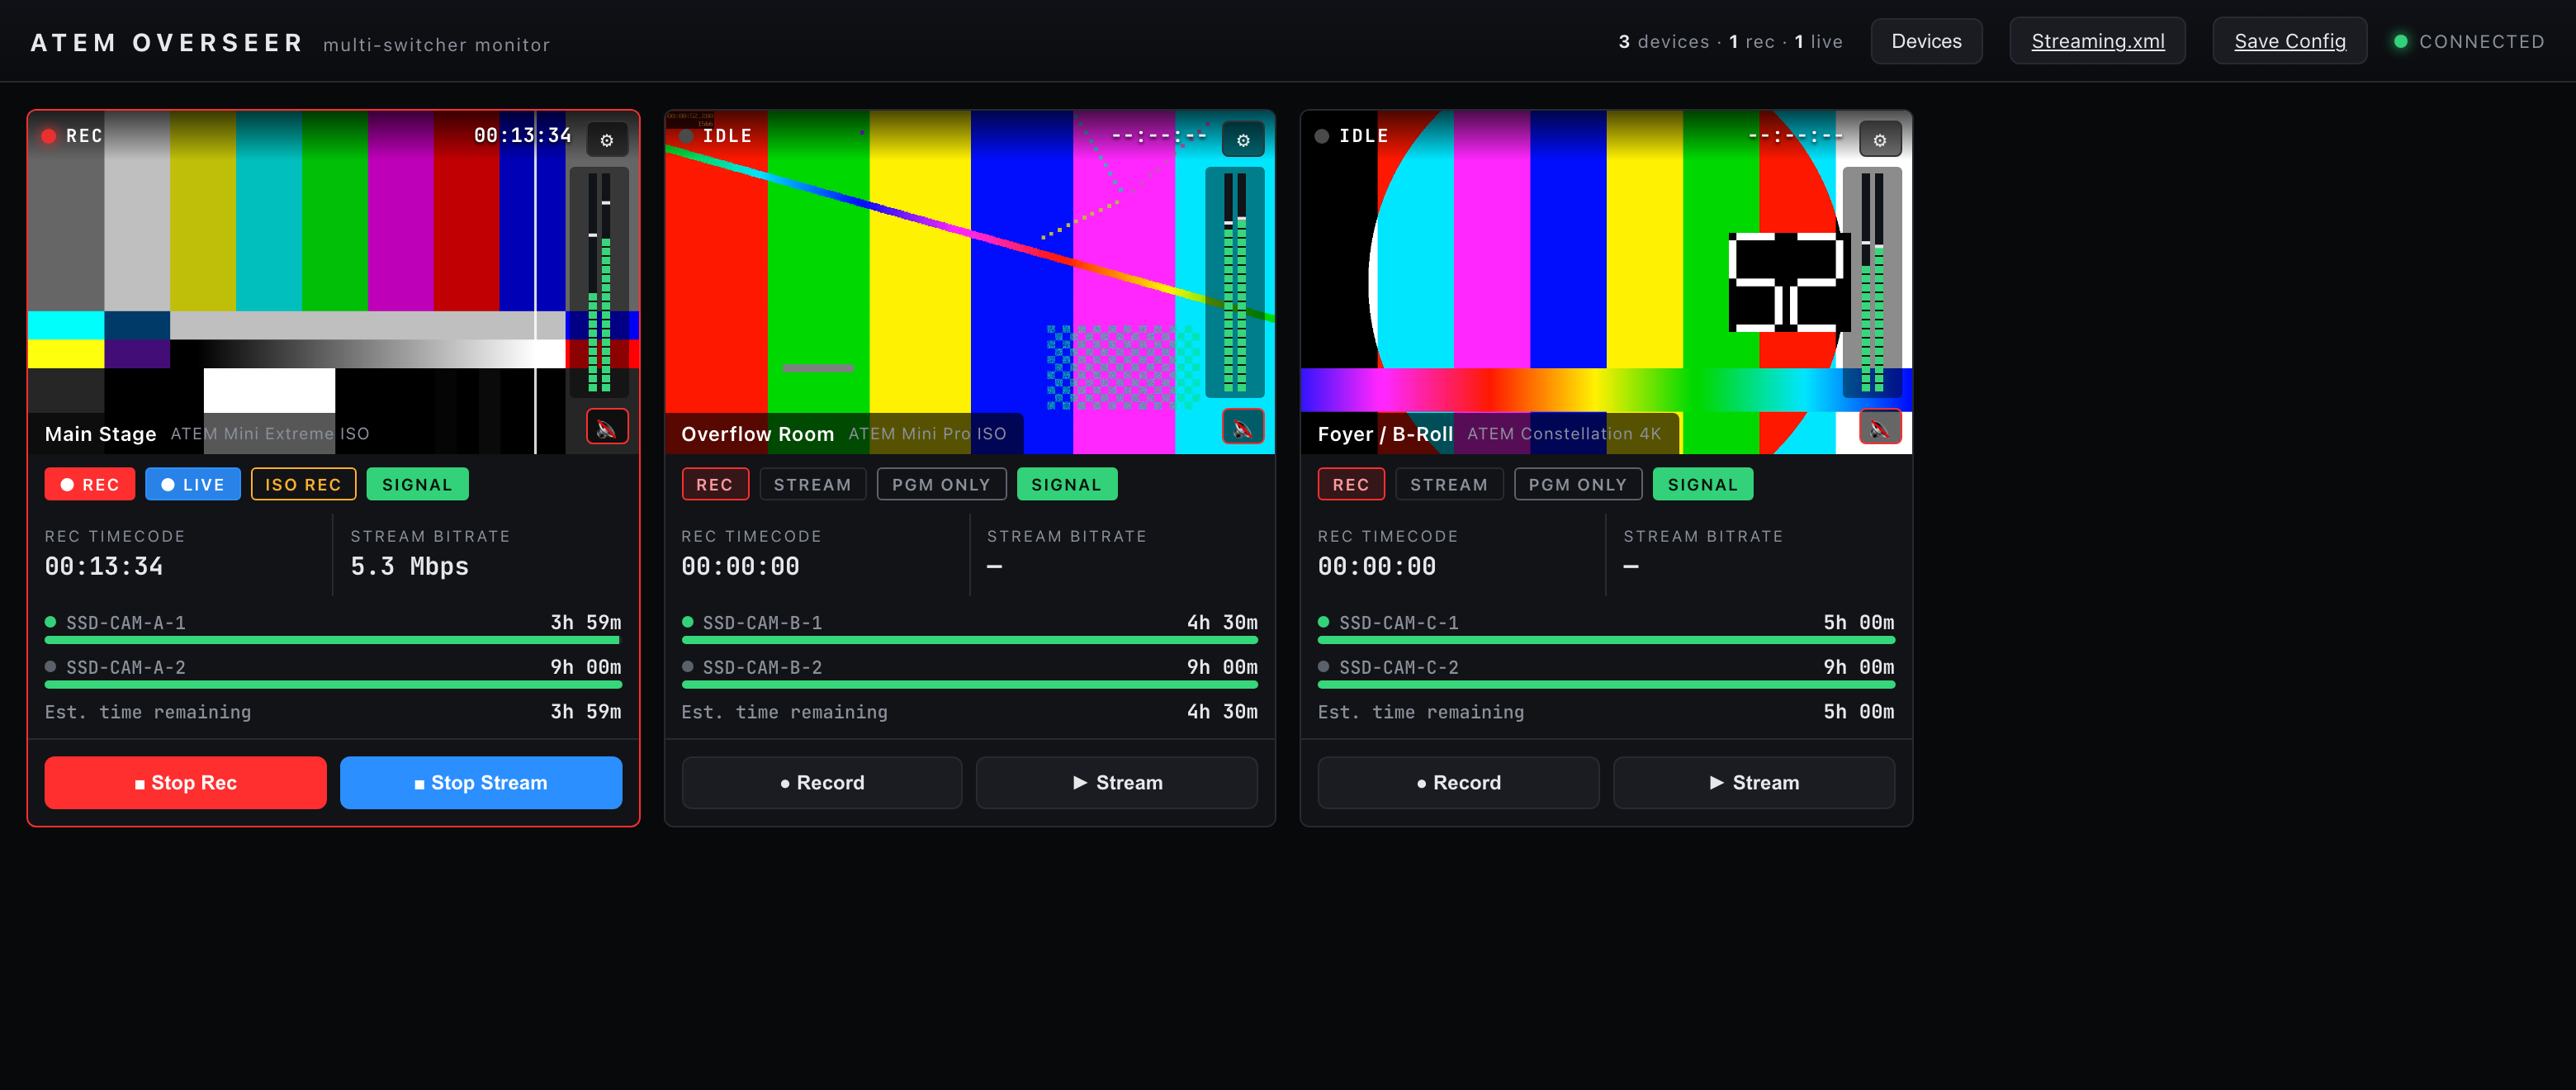Click SSD-CAM-B-2 storage bar
This screenshot has height=1090, width=2576.
pyautogui.click(x=970, y=684)
